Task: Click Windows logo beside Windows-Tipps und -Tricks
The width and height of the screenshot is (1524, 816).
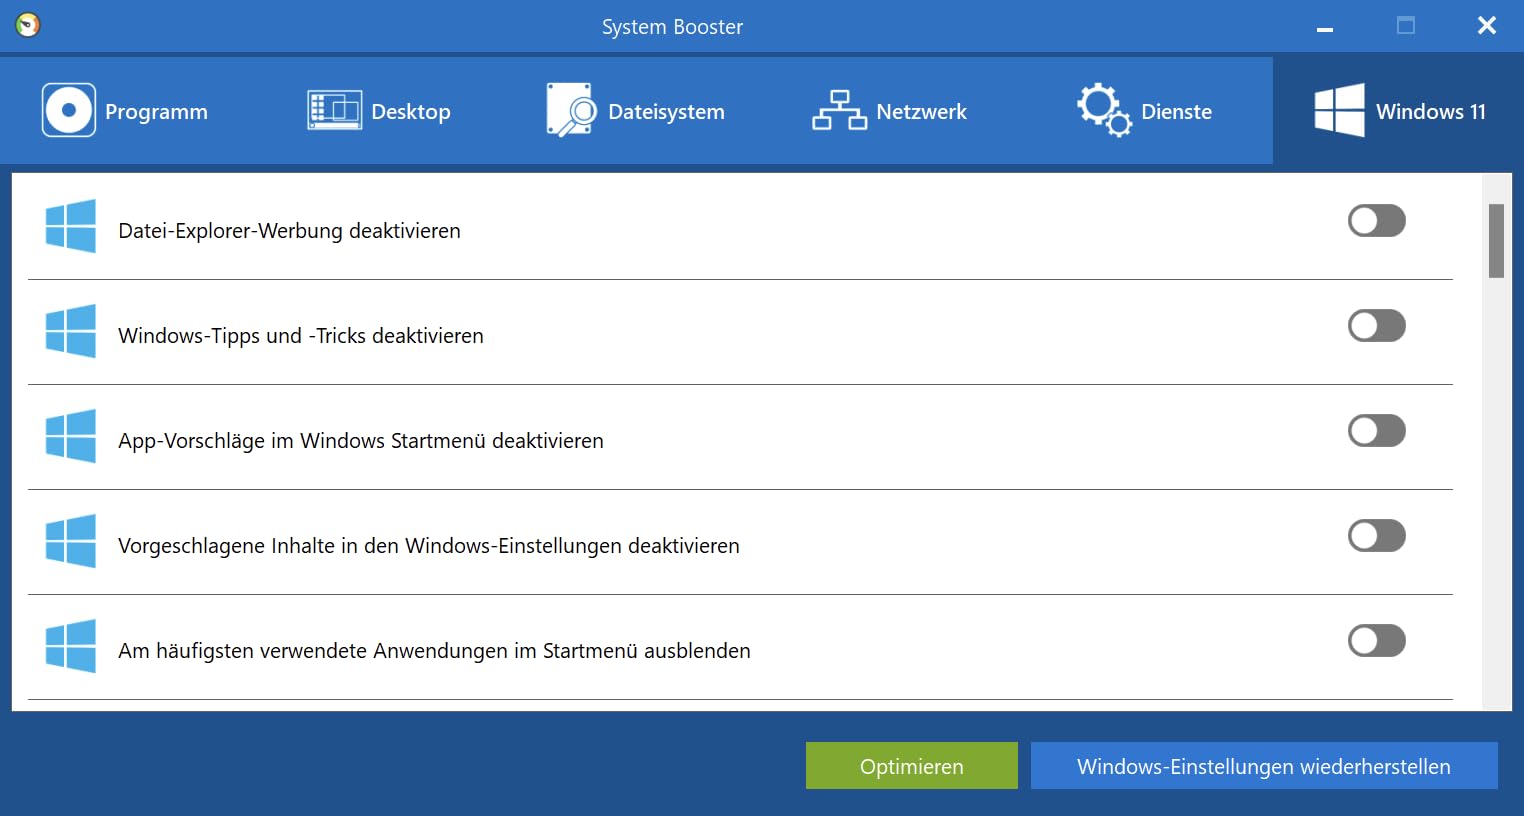Action: click(x=71, y=331)
